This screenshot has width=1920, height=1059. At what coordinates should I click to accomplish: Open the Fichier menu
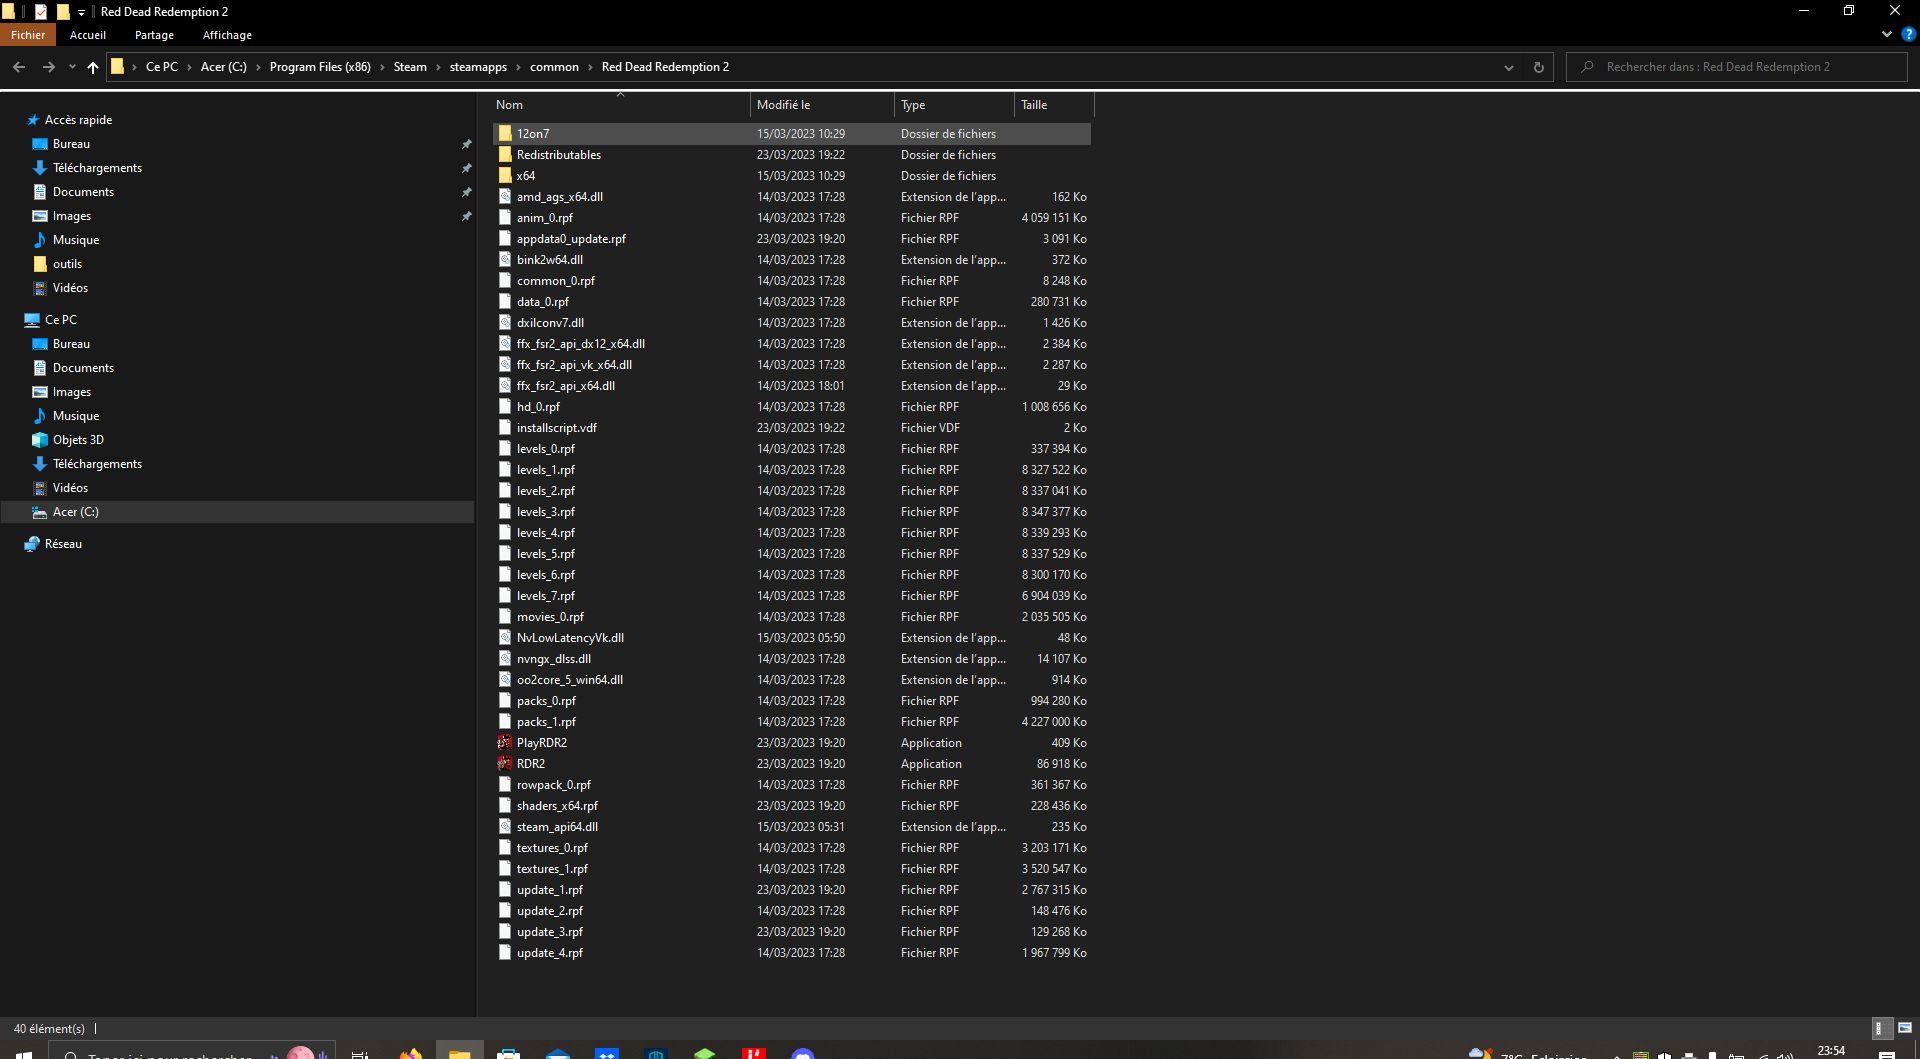coord(28,35)
